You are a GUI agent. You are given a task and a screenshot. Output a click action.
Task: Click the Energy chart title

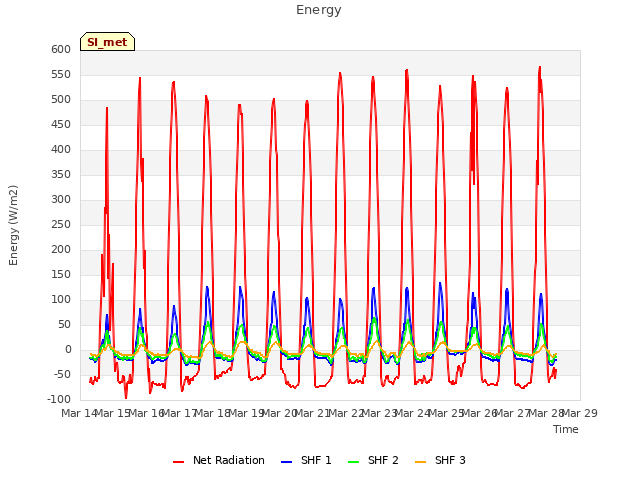(x=319, y=10)
